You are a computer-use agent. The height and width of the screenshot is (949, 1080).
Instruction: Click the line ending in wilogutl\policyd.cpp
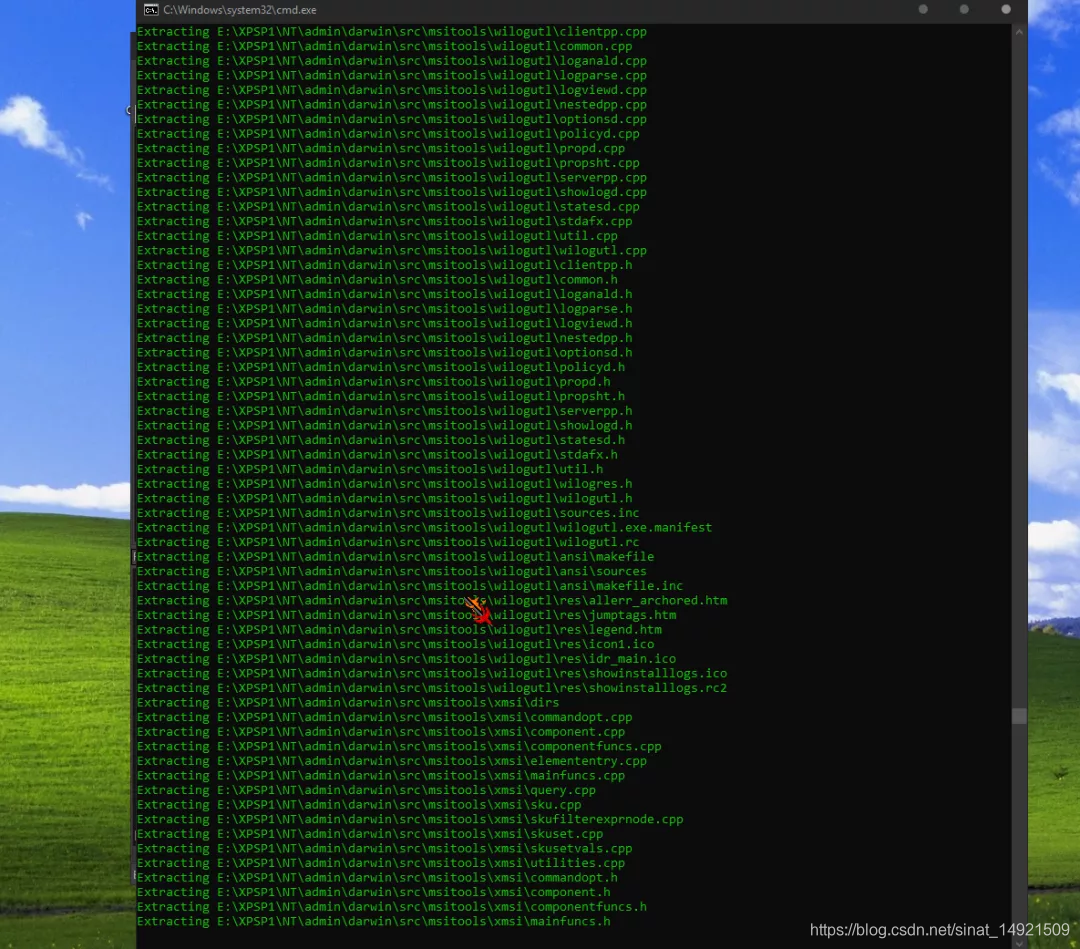pyautogui.click(x=388, y=134)
